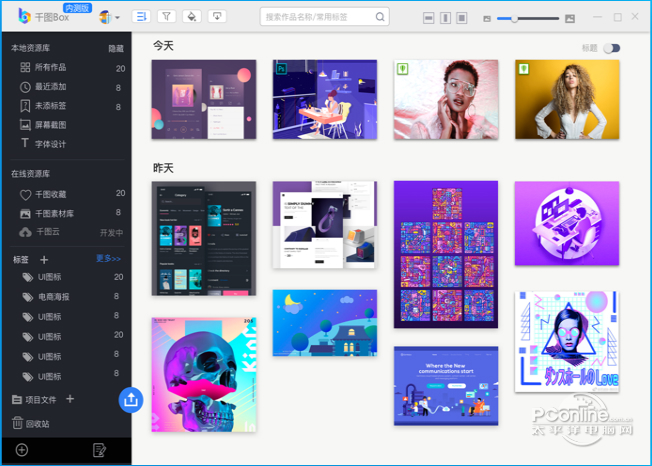Open the account avatar dropdown arrow
This screenshot has width=652, height=466.
click(117, 18)
